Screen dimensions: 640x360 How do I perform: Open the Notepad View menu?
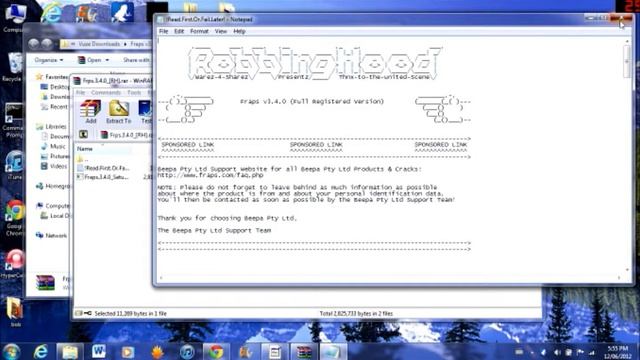(221, 31)
